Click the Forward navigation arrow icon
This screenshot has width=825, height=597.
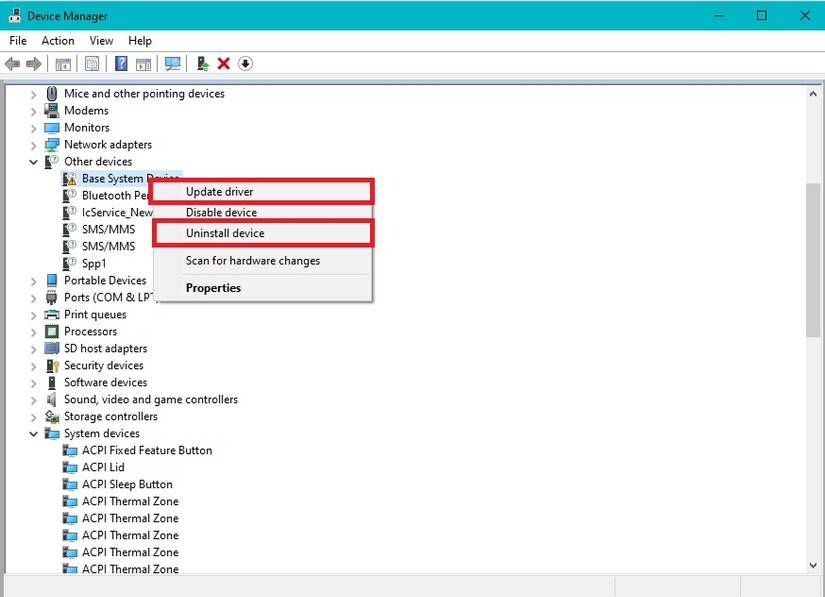click(33, 63)
